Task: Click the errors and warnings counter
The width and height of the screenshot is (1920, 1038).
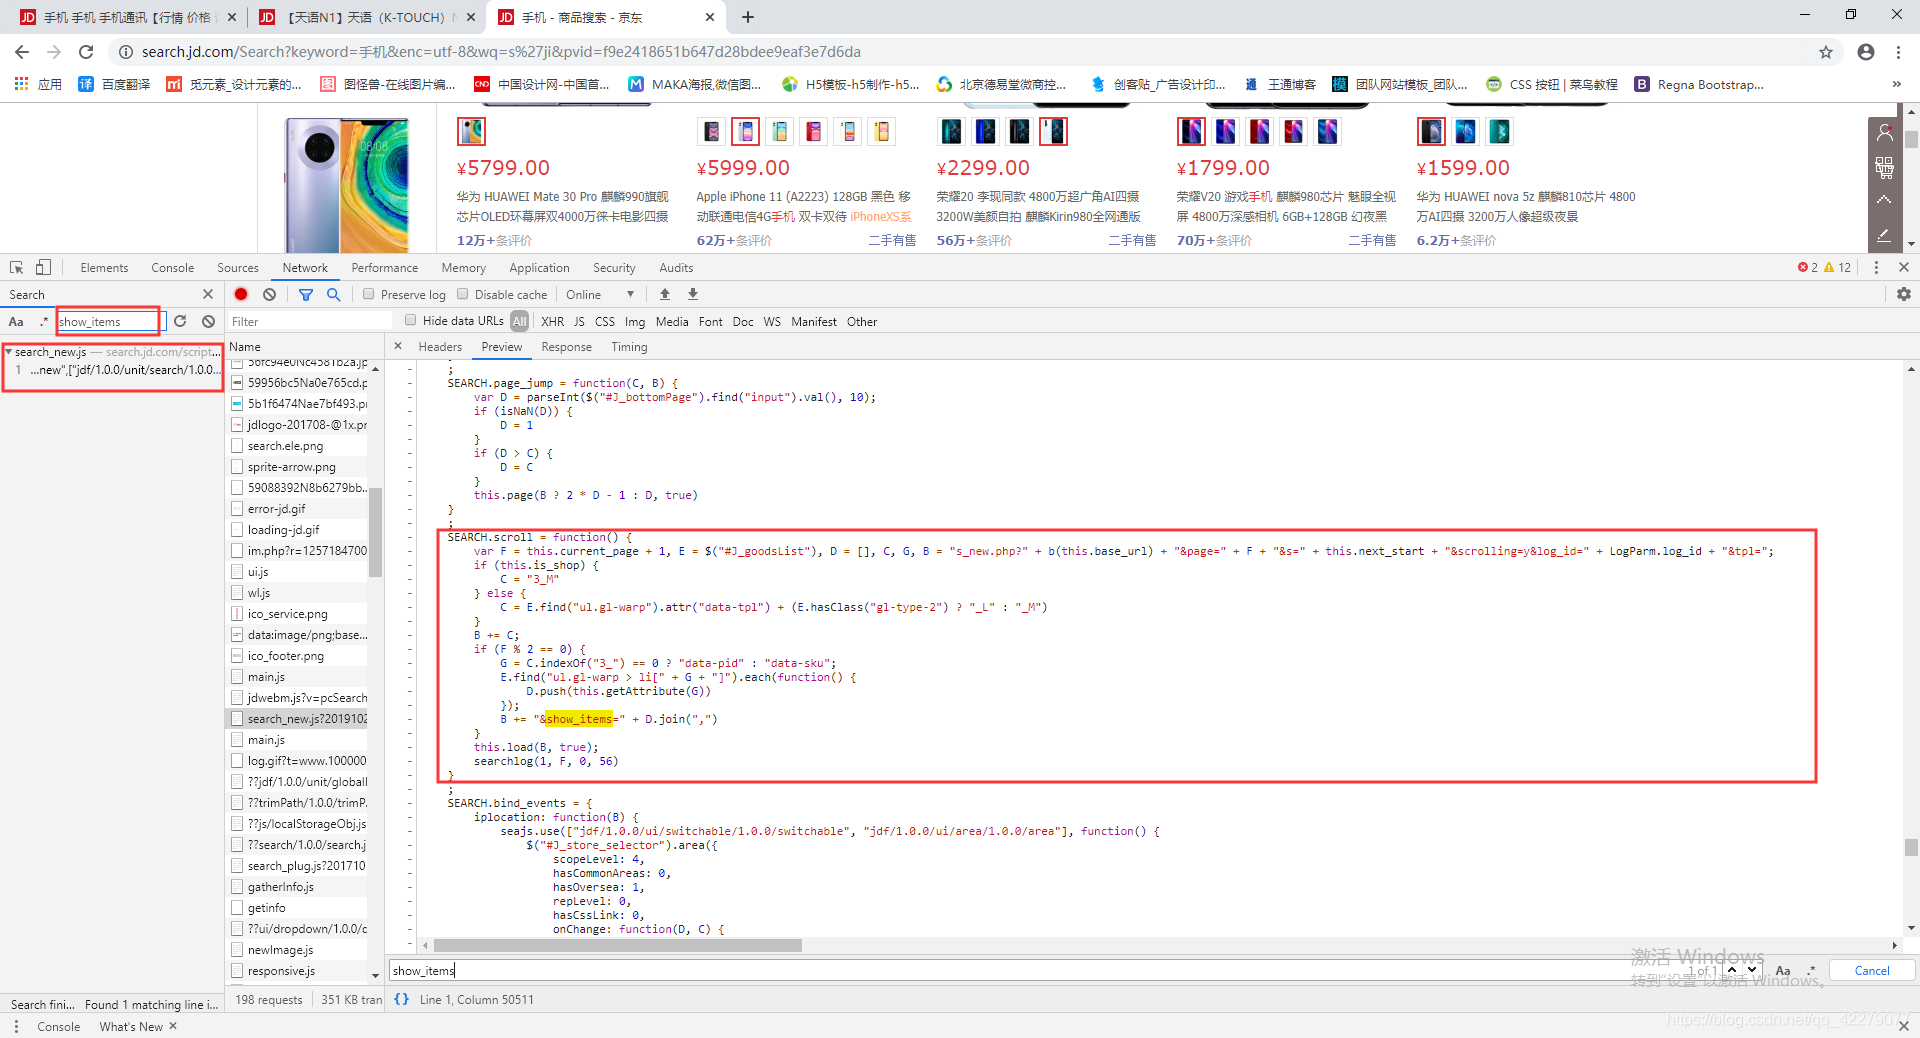Action: click(x=1824, y=268)
